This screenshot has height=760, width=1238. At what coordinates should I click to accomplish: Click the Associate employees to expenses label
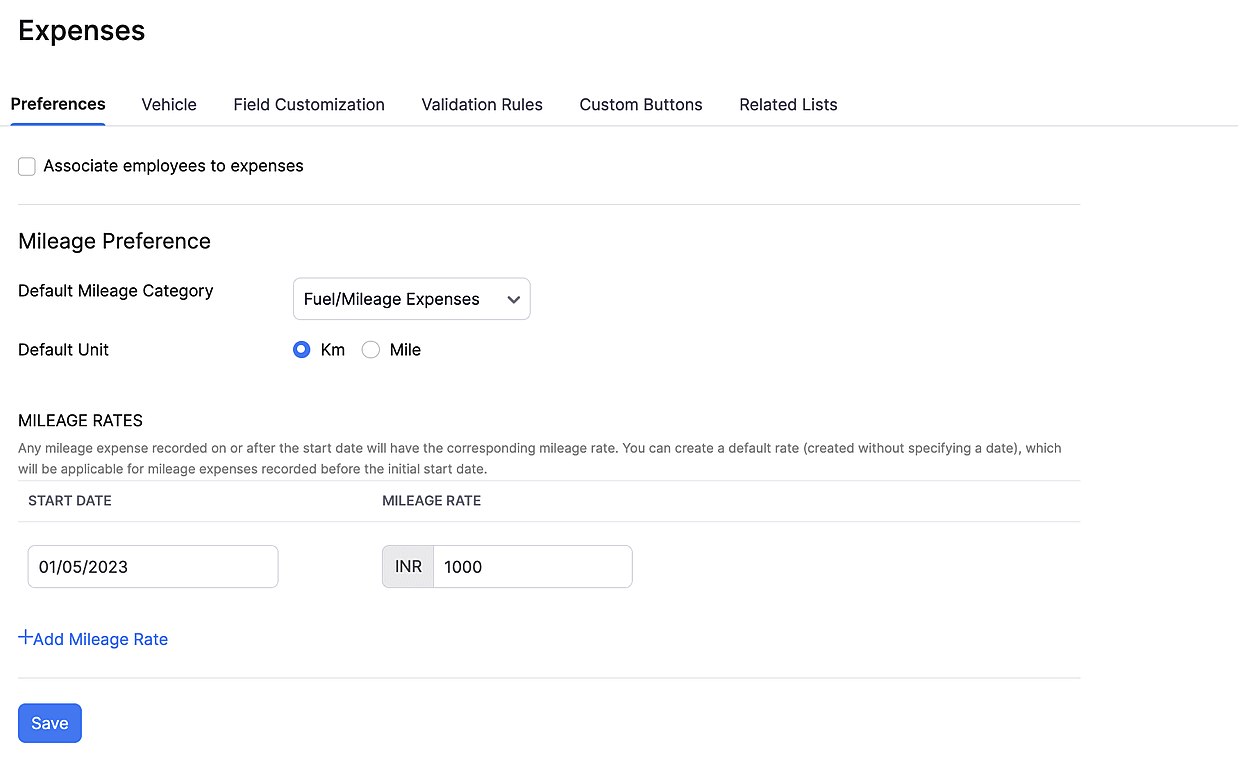click(173, 166)
